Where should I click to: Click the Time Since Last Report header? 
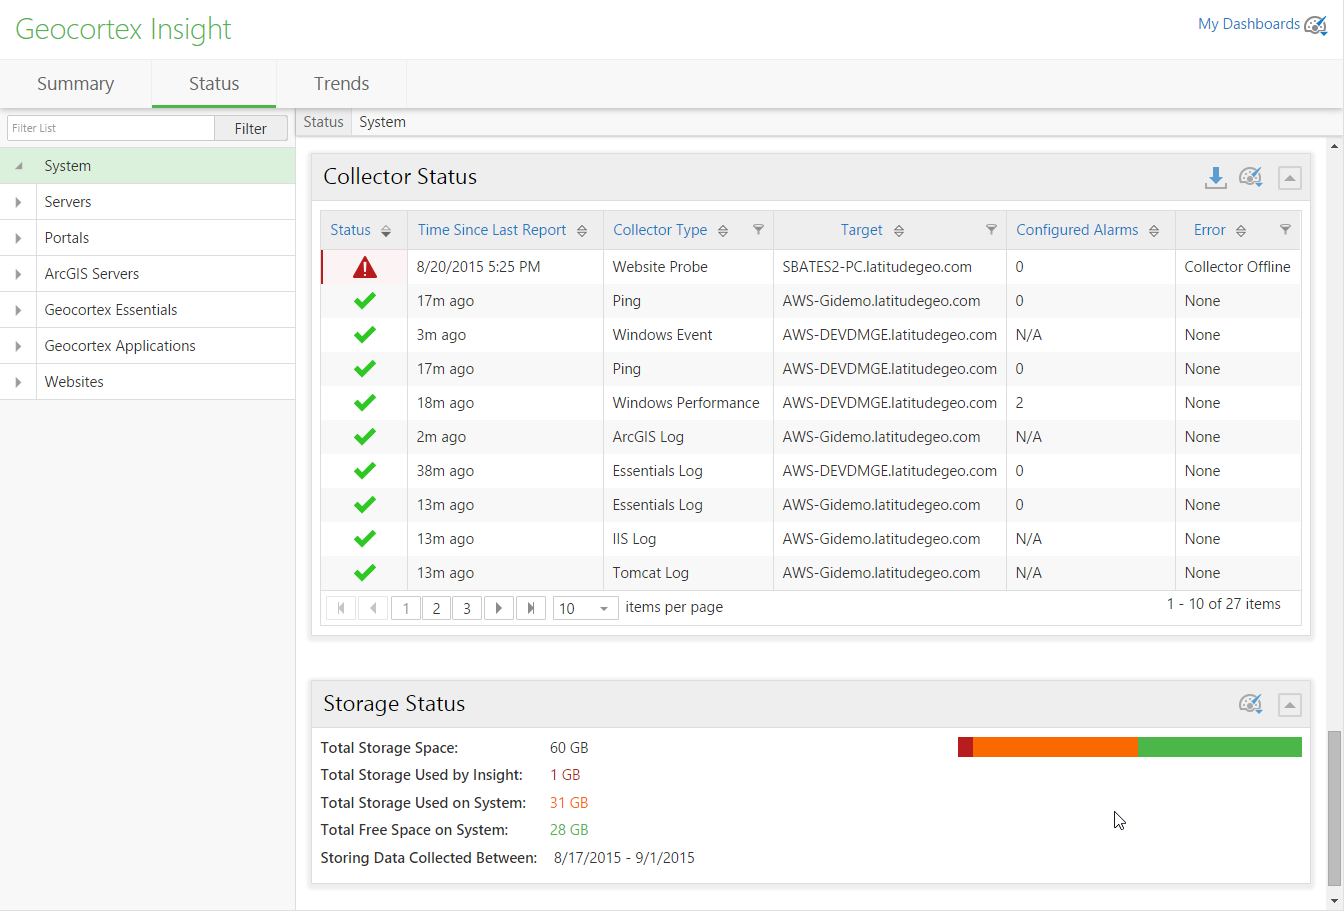[x=492, y=230]
